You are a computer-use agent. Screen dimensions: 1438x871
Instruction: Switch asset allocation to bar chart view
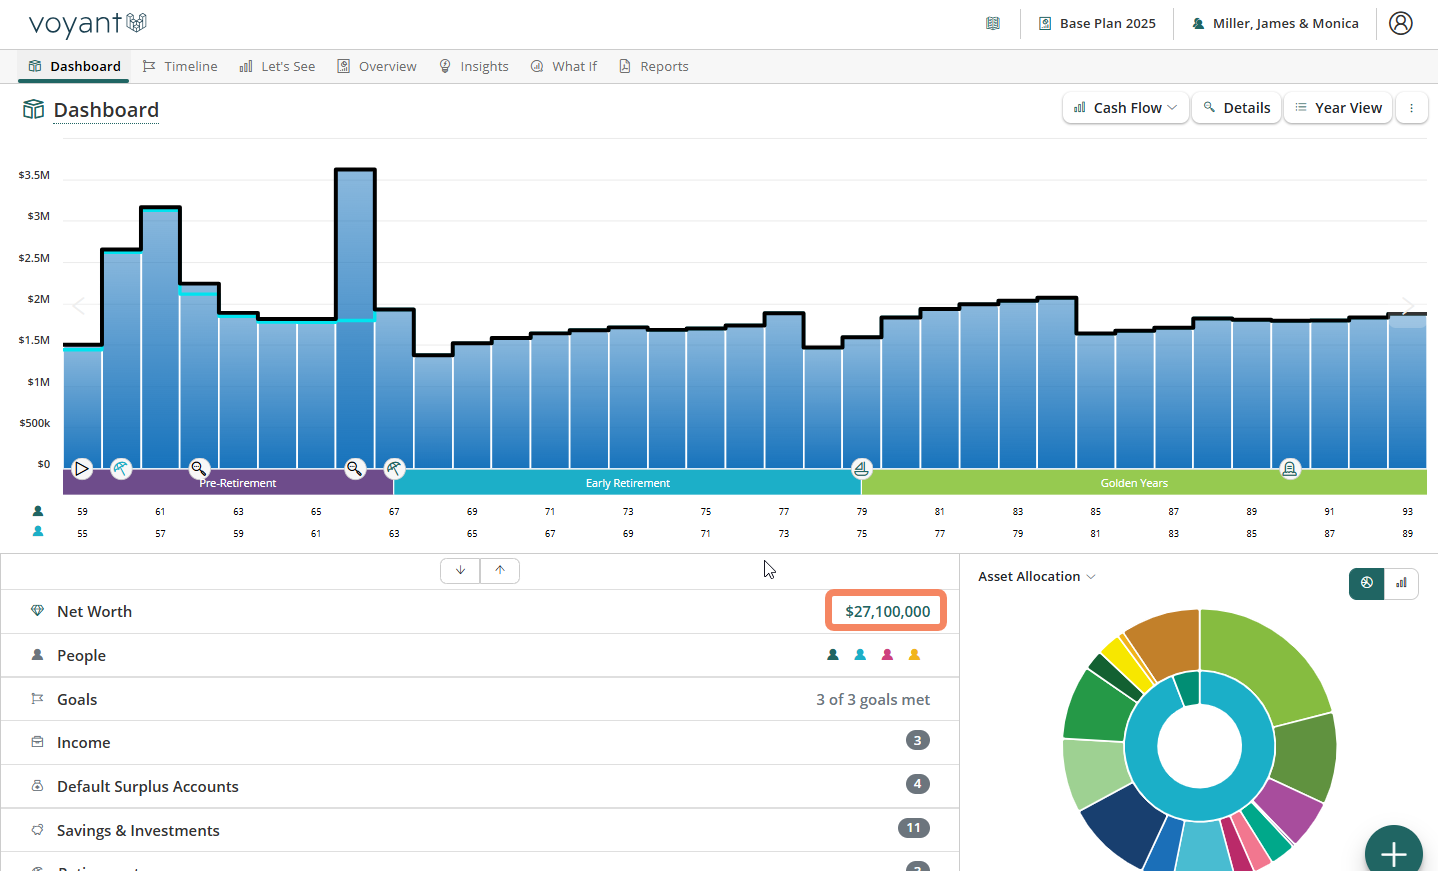1401,583
